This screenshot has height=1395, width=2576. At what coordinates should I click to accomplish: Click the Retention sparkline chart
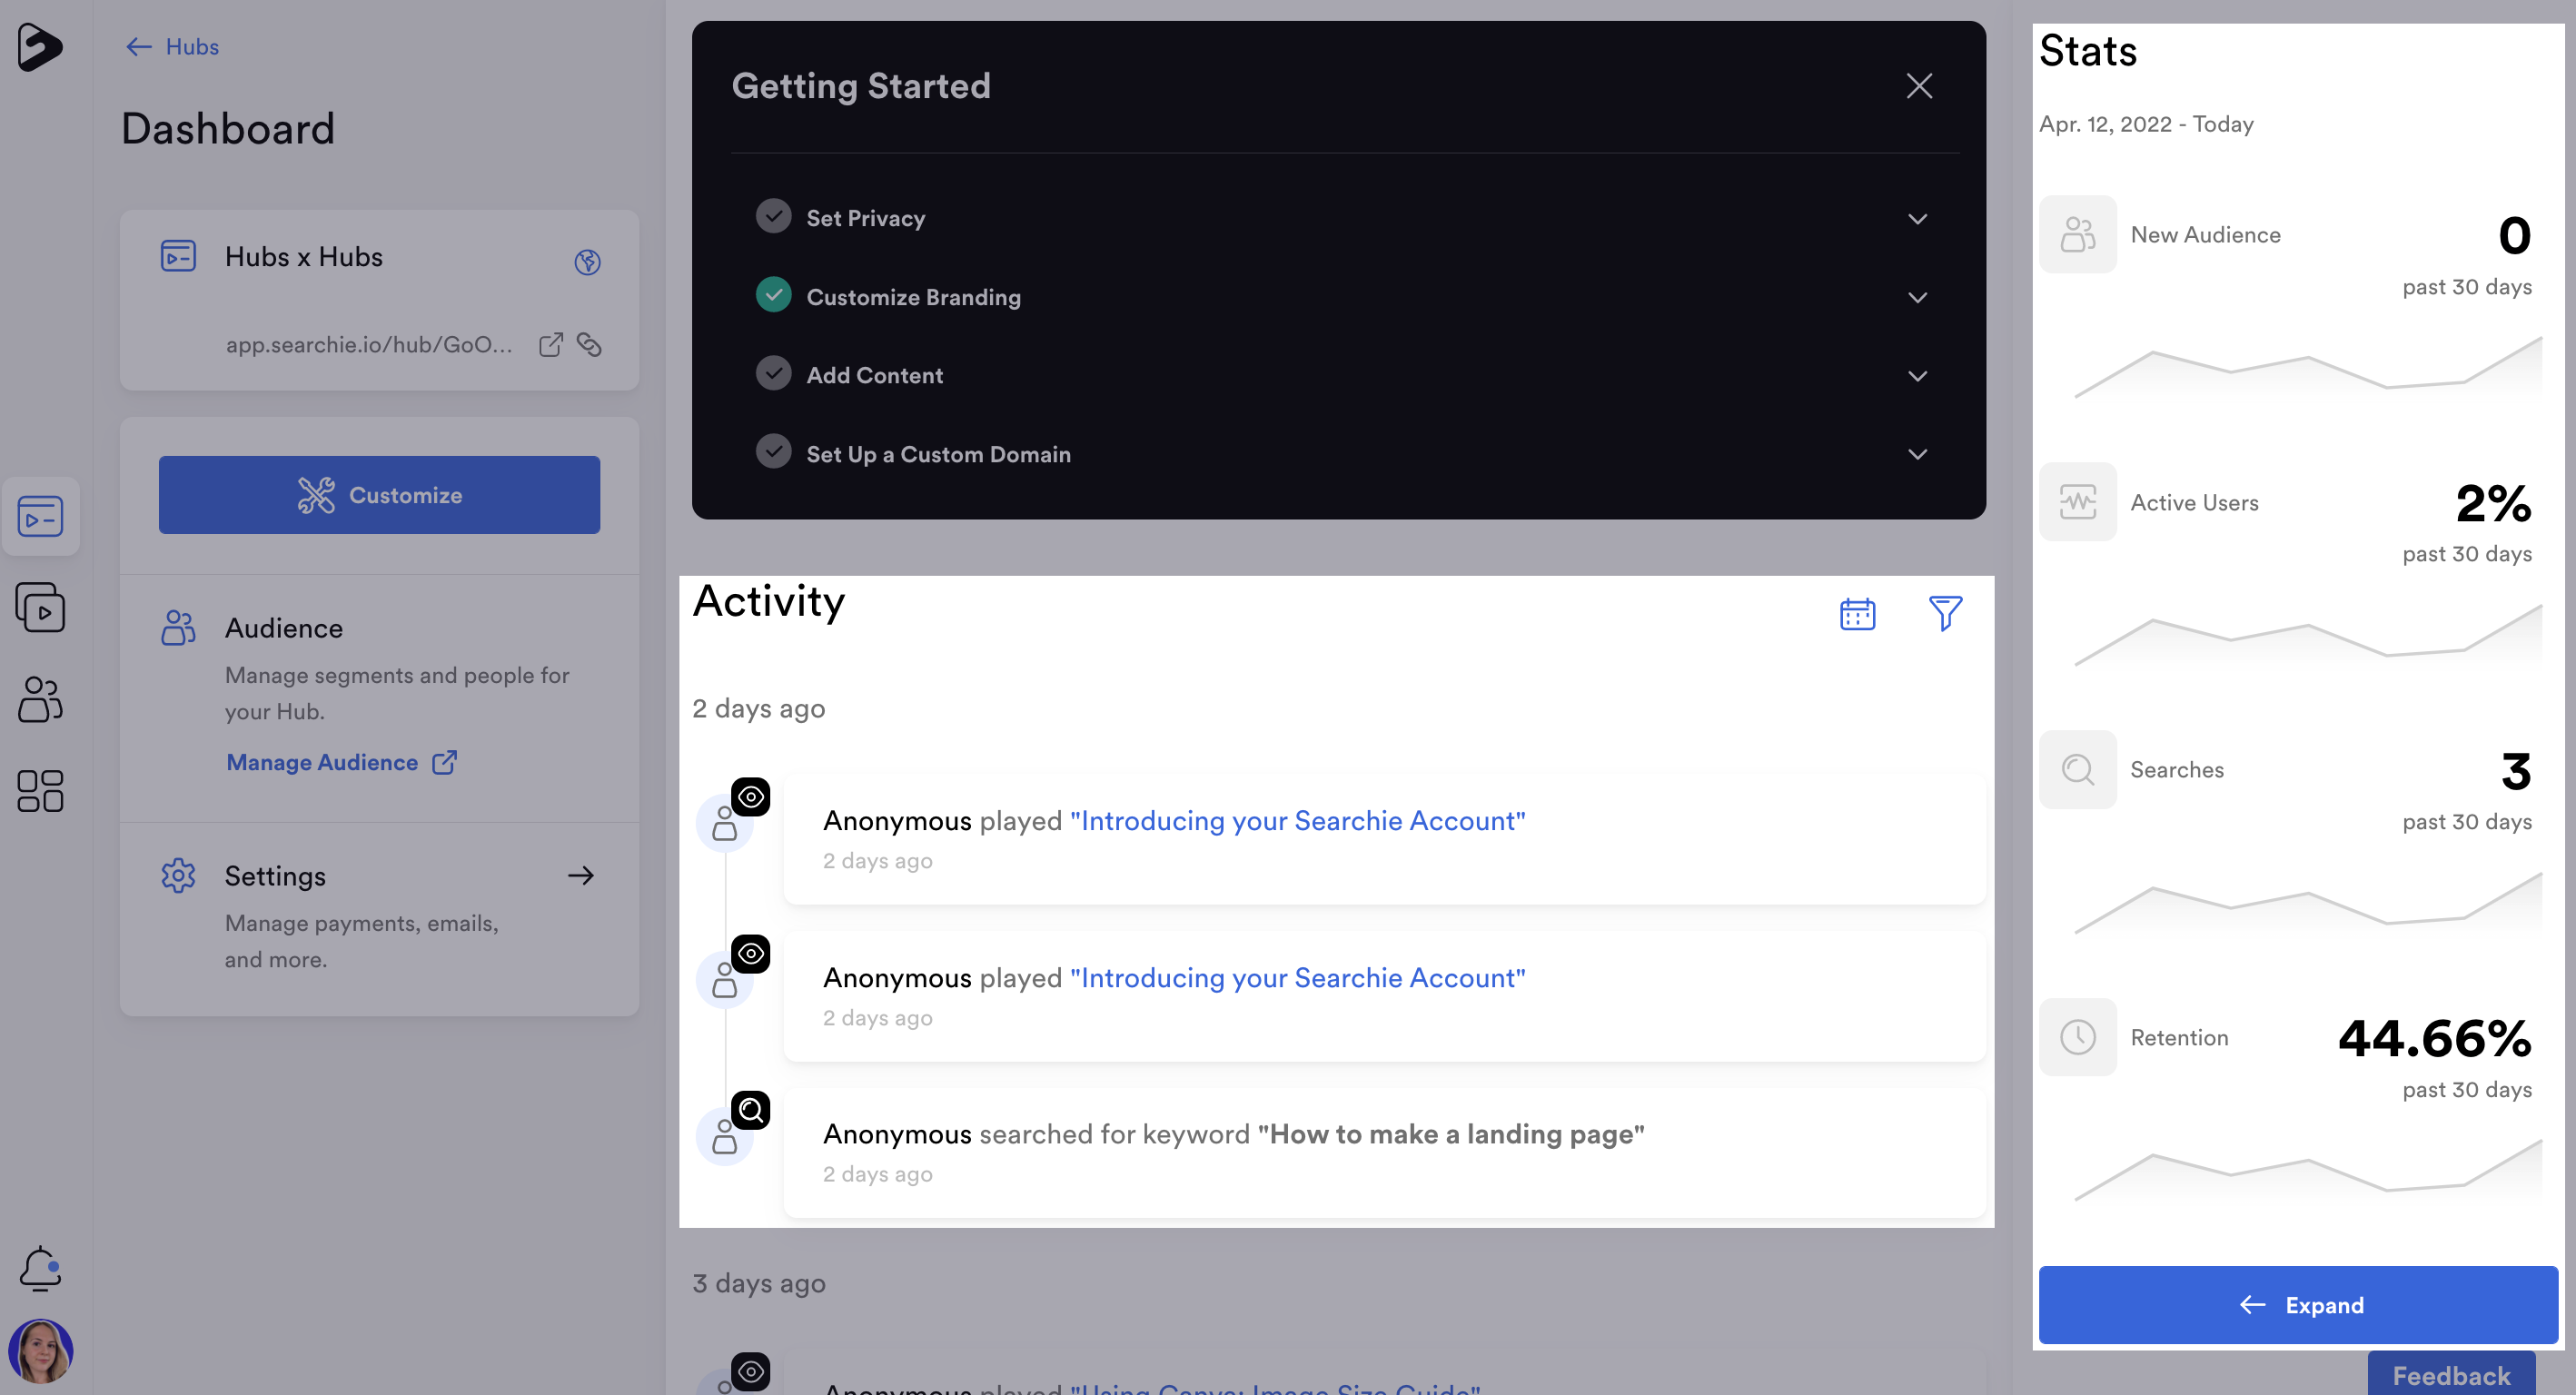pos(2308,1171)
